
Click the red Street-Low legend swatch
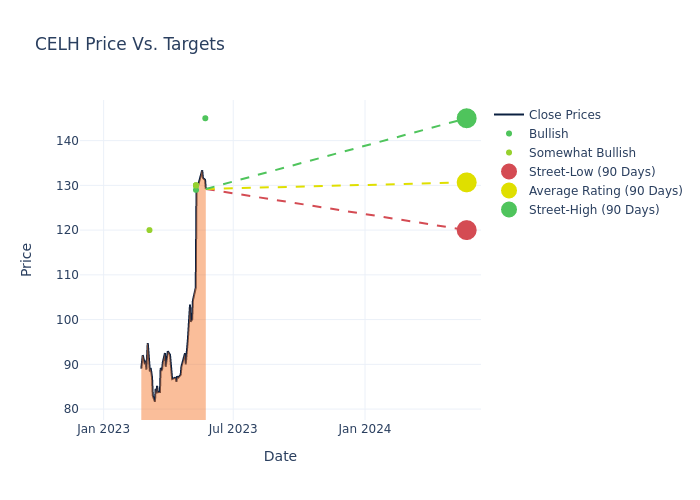509,172
